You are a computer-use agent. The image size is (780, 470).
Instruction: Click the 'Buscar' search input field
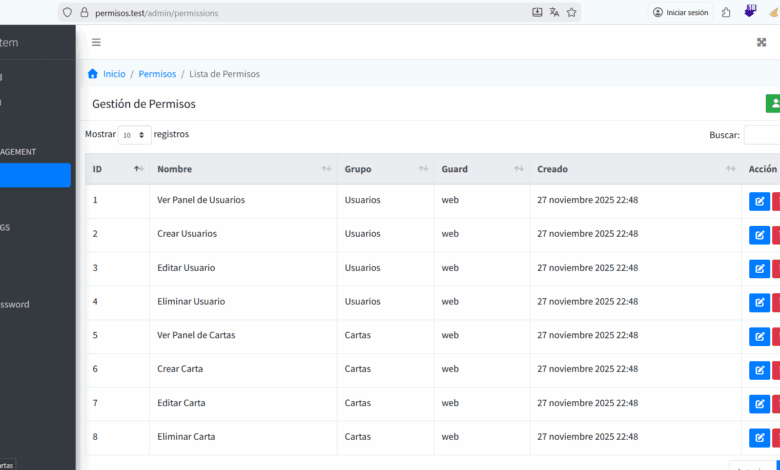coord(762,135)
